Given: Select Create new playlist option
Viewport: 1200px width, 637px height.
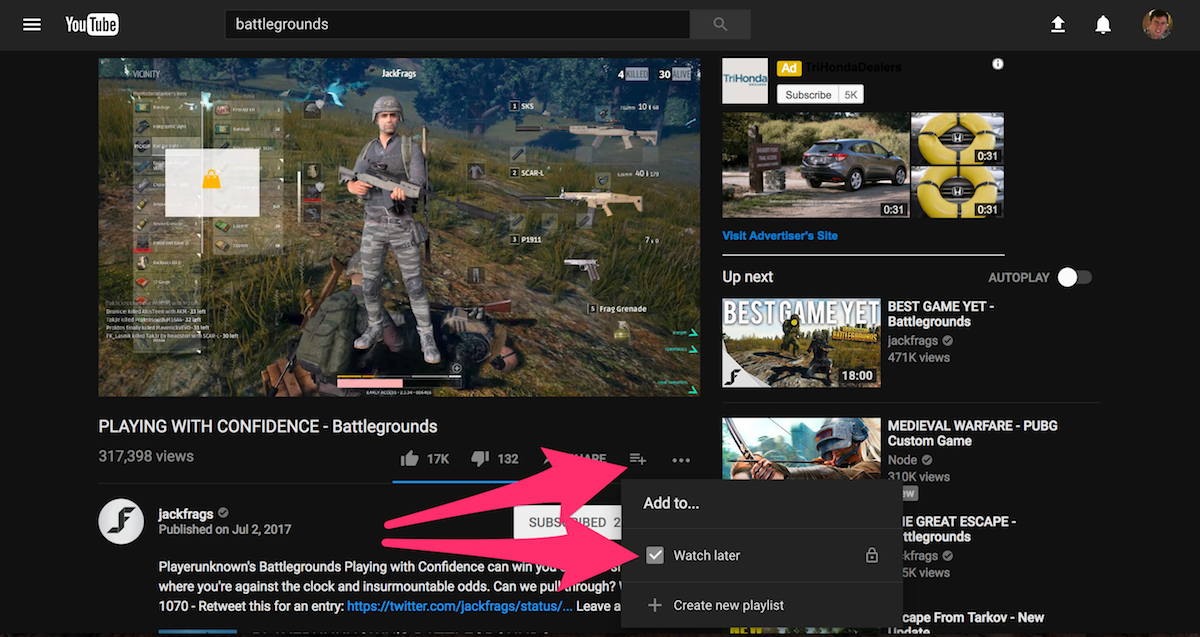Looking at the screenshot, I should click(728, 605).
